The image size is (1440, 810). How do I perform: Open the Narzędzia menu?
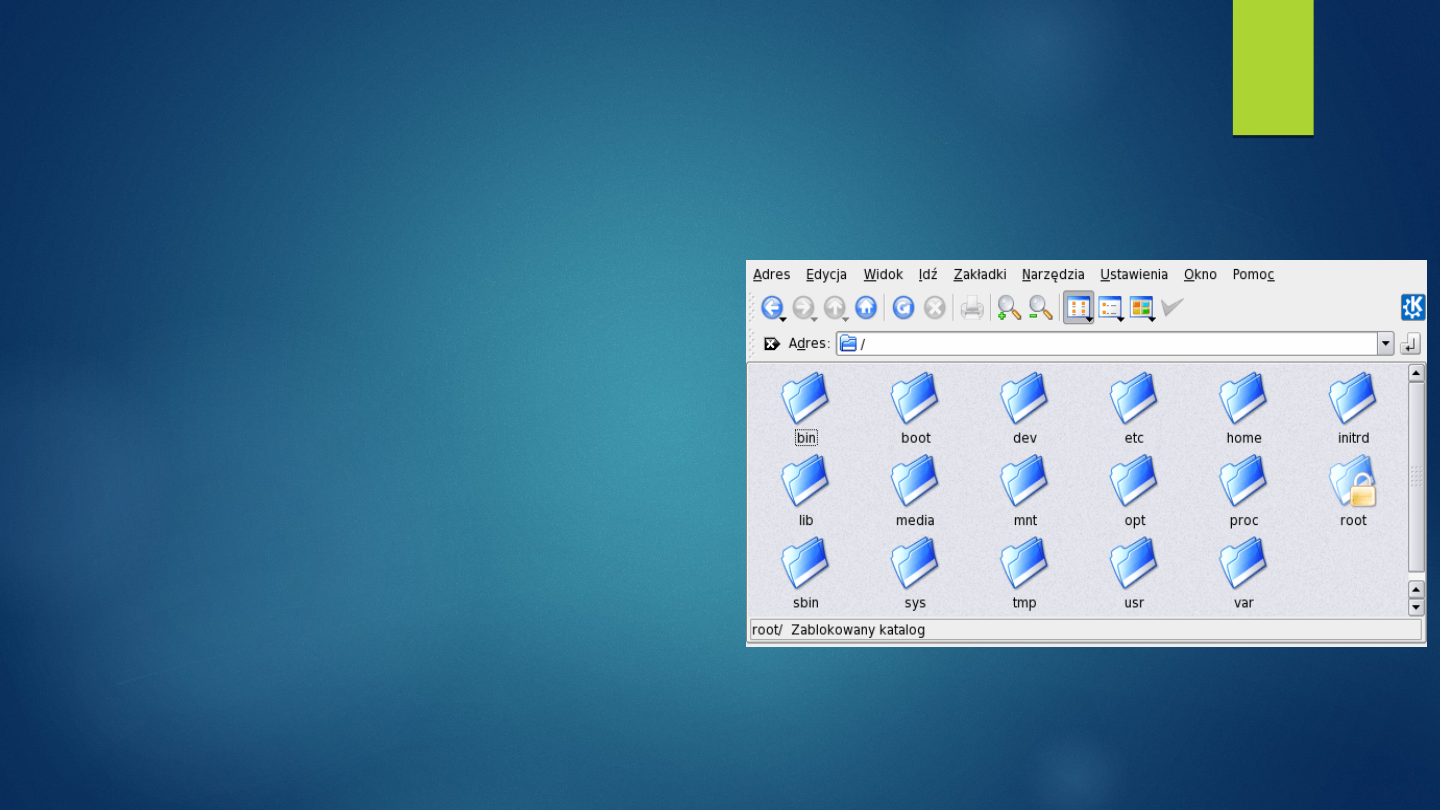1053,274
